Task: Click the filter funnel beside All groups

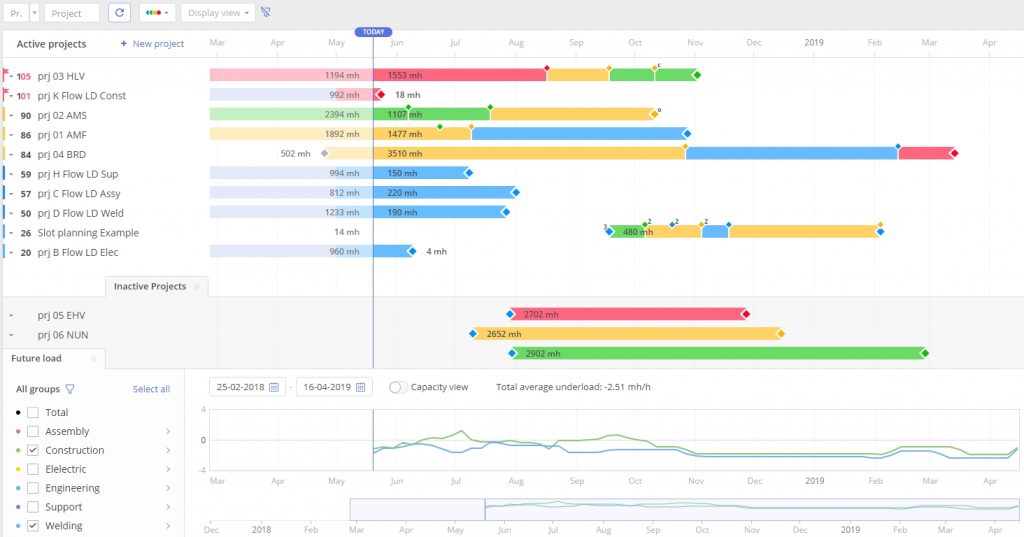Action: pyautogui.click(x=70, y=389)
